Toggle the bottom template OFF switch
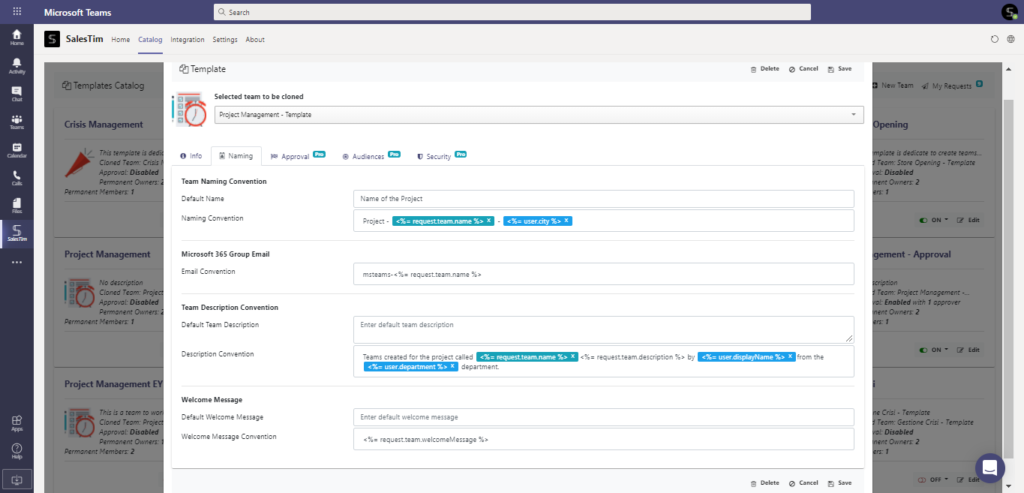This screenshot has height=493, width=1024. 923,479
